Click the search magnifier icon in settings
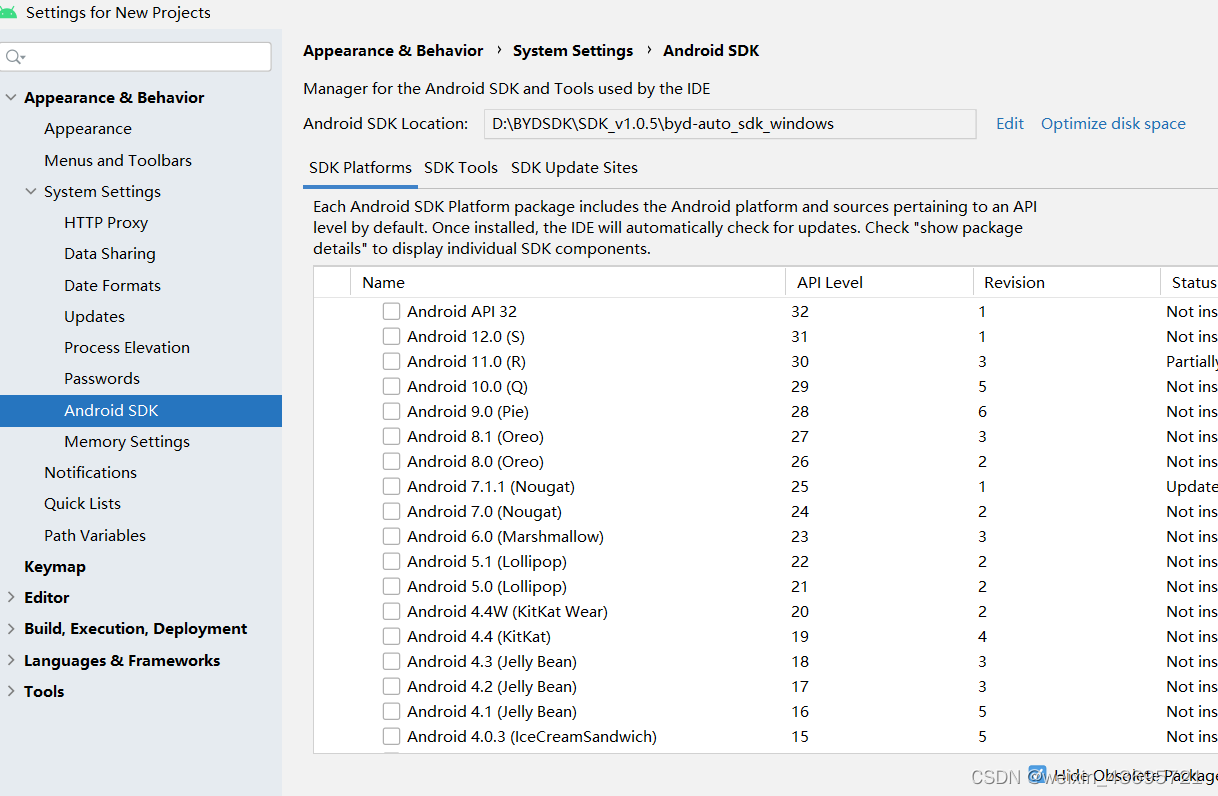The height and width of the screenshot is (796, 1218). [14, 57]
